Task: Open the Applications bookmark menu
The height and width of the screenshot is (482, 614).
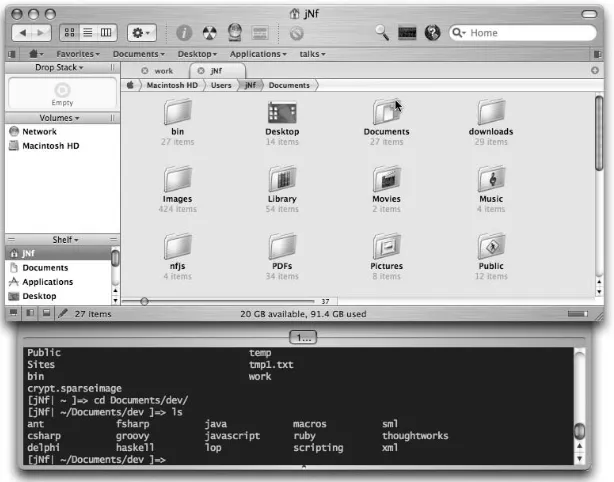Action: pyautogui.click(x=258, y=54)
